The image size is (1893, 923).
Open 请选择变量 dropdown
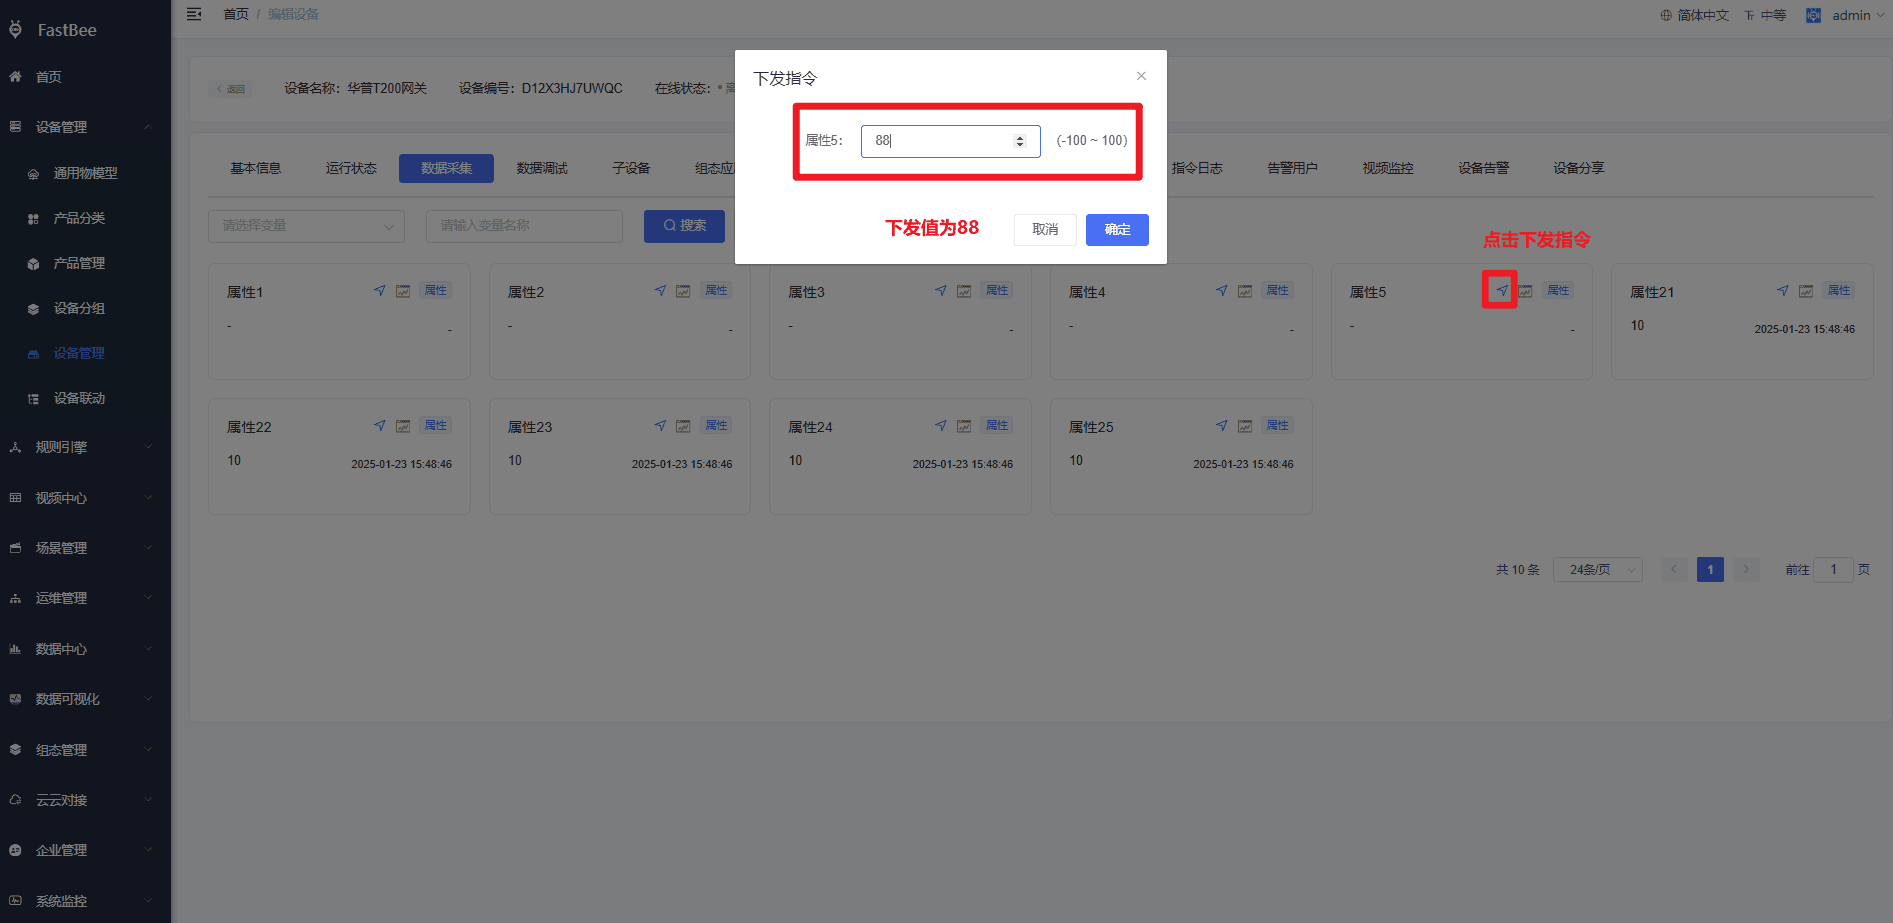point(306,226)
